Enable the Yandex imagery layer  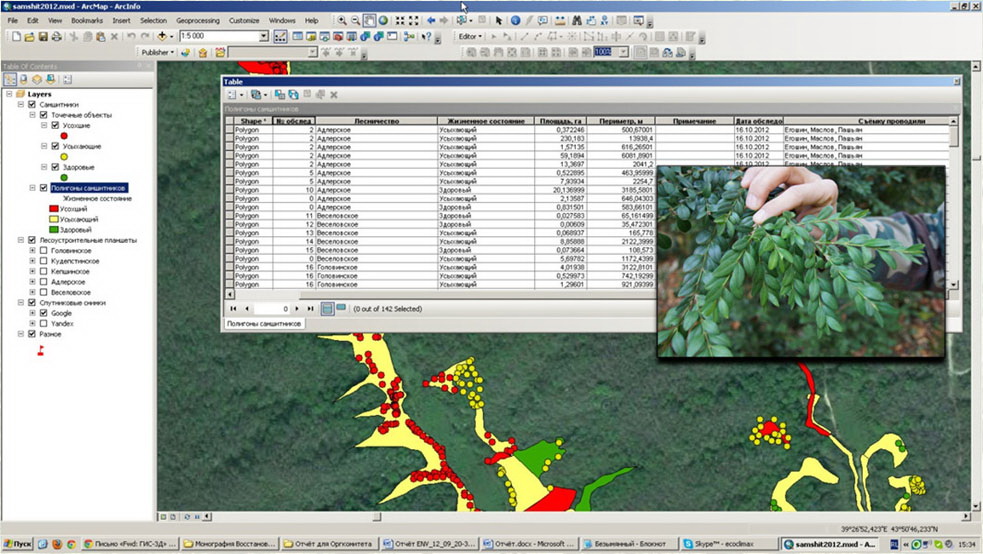(x=43, y=324)
